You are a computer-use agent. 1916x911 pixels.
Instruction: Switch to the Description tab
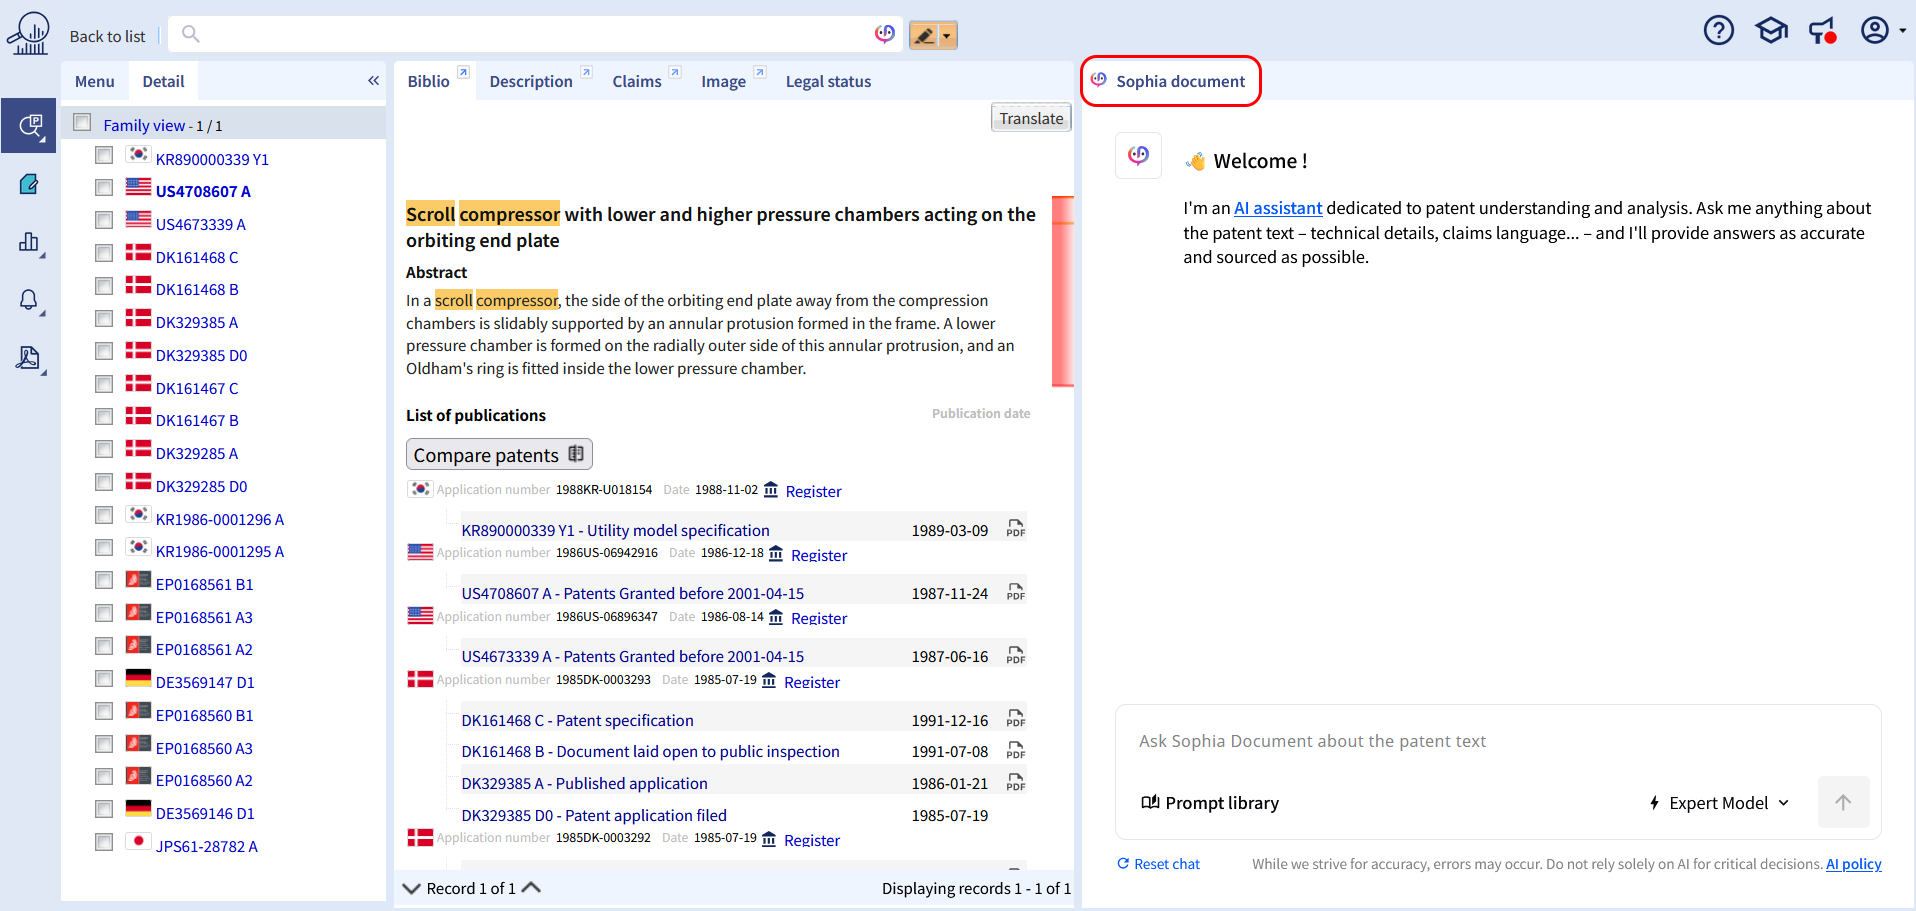pos(531,82)
